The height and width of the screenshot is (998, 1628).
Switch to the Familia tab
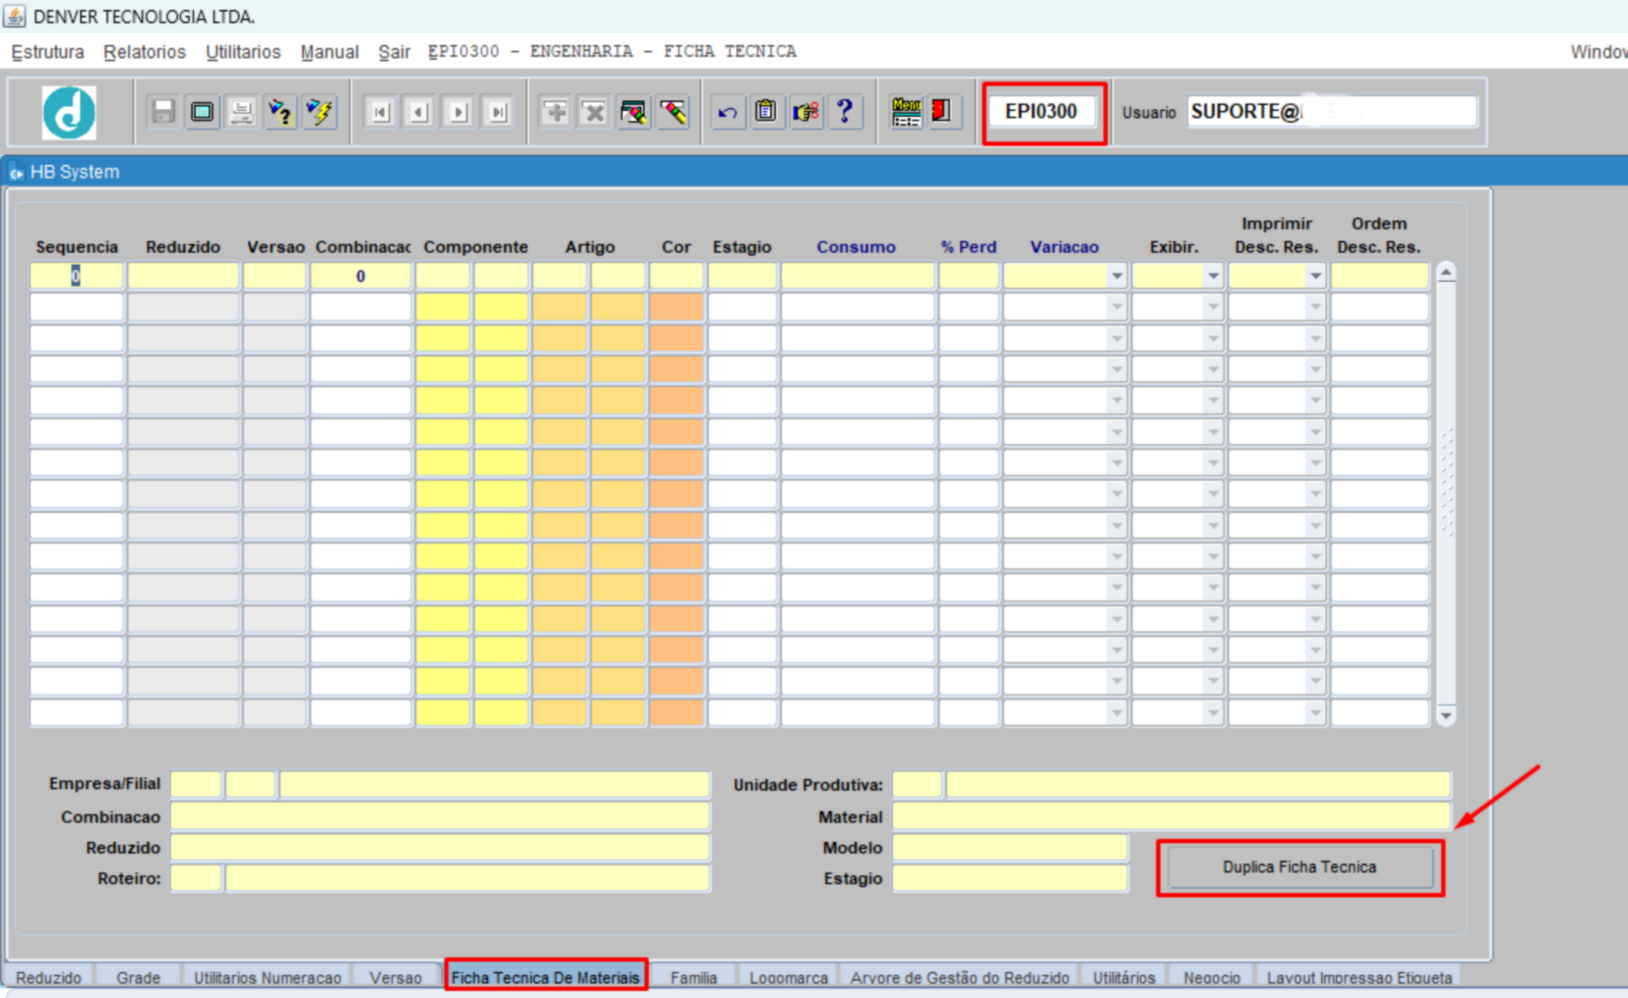[x=694, y=977]
